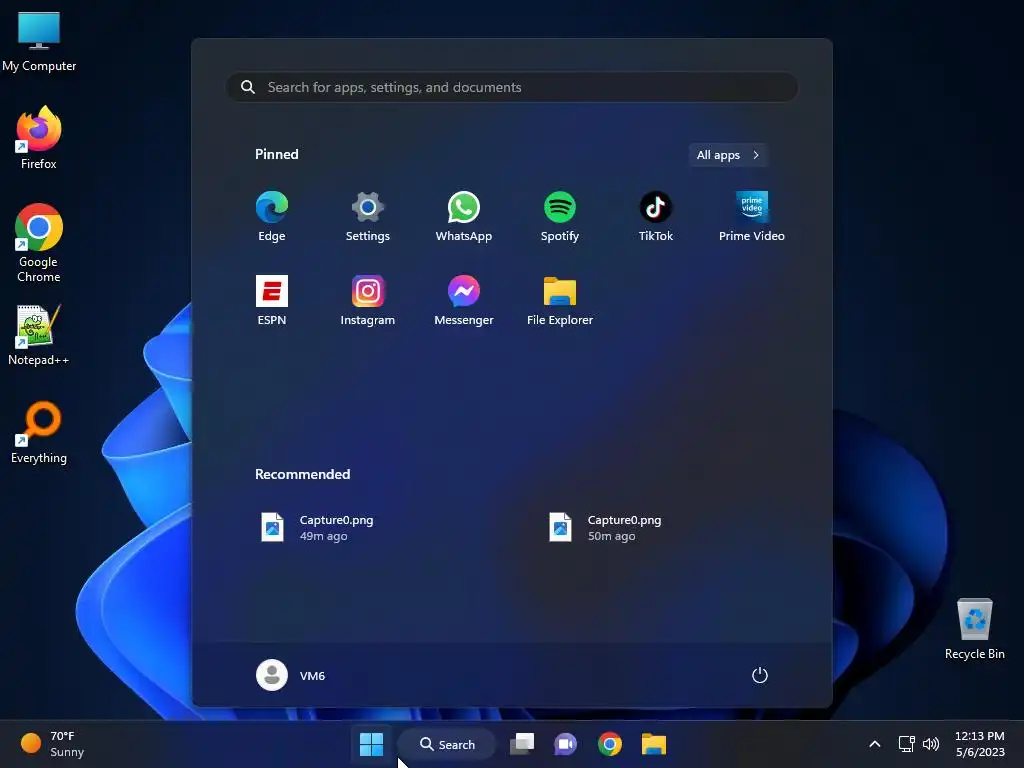Open the taskbar Search box

point(447,744)
